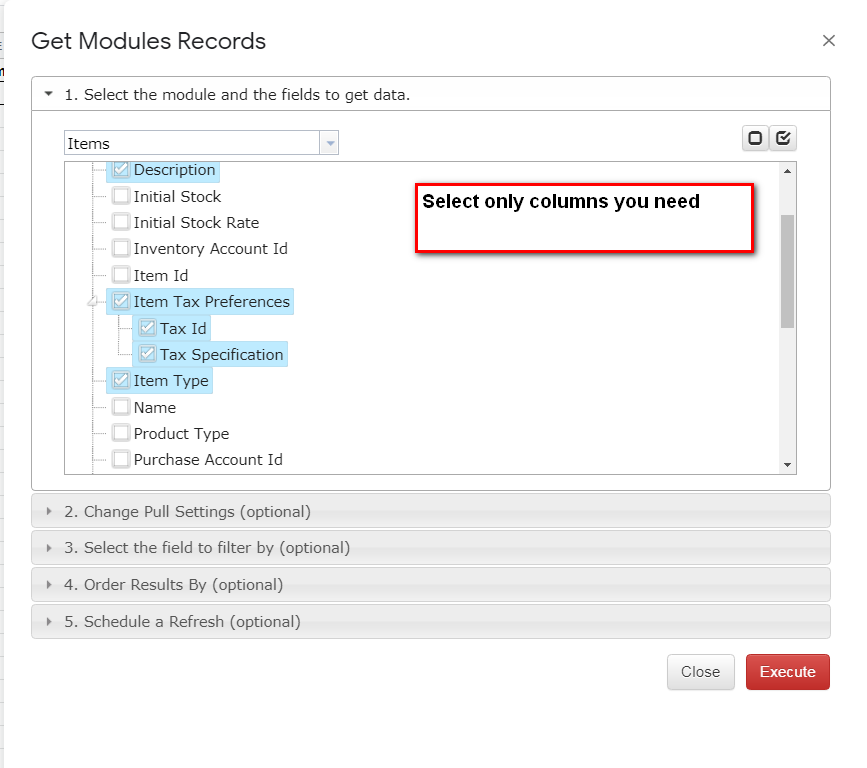Screen dimensions: 867x768
Task: Click the scroll down arrow in fields list
Action: pyautogui.click(x=787, y=465)
